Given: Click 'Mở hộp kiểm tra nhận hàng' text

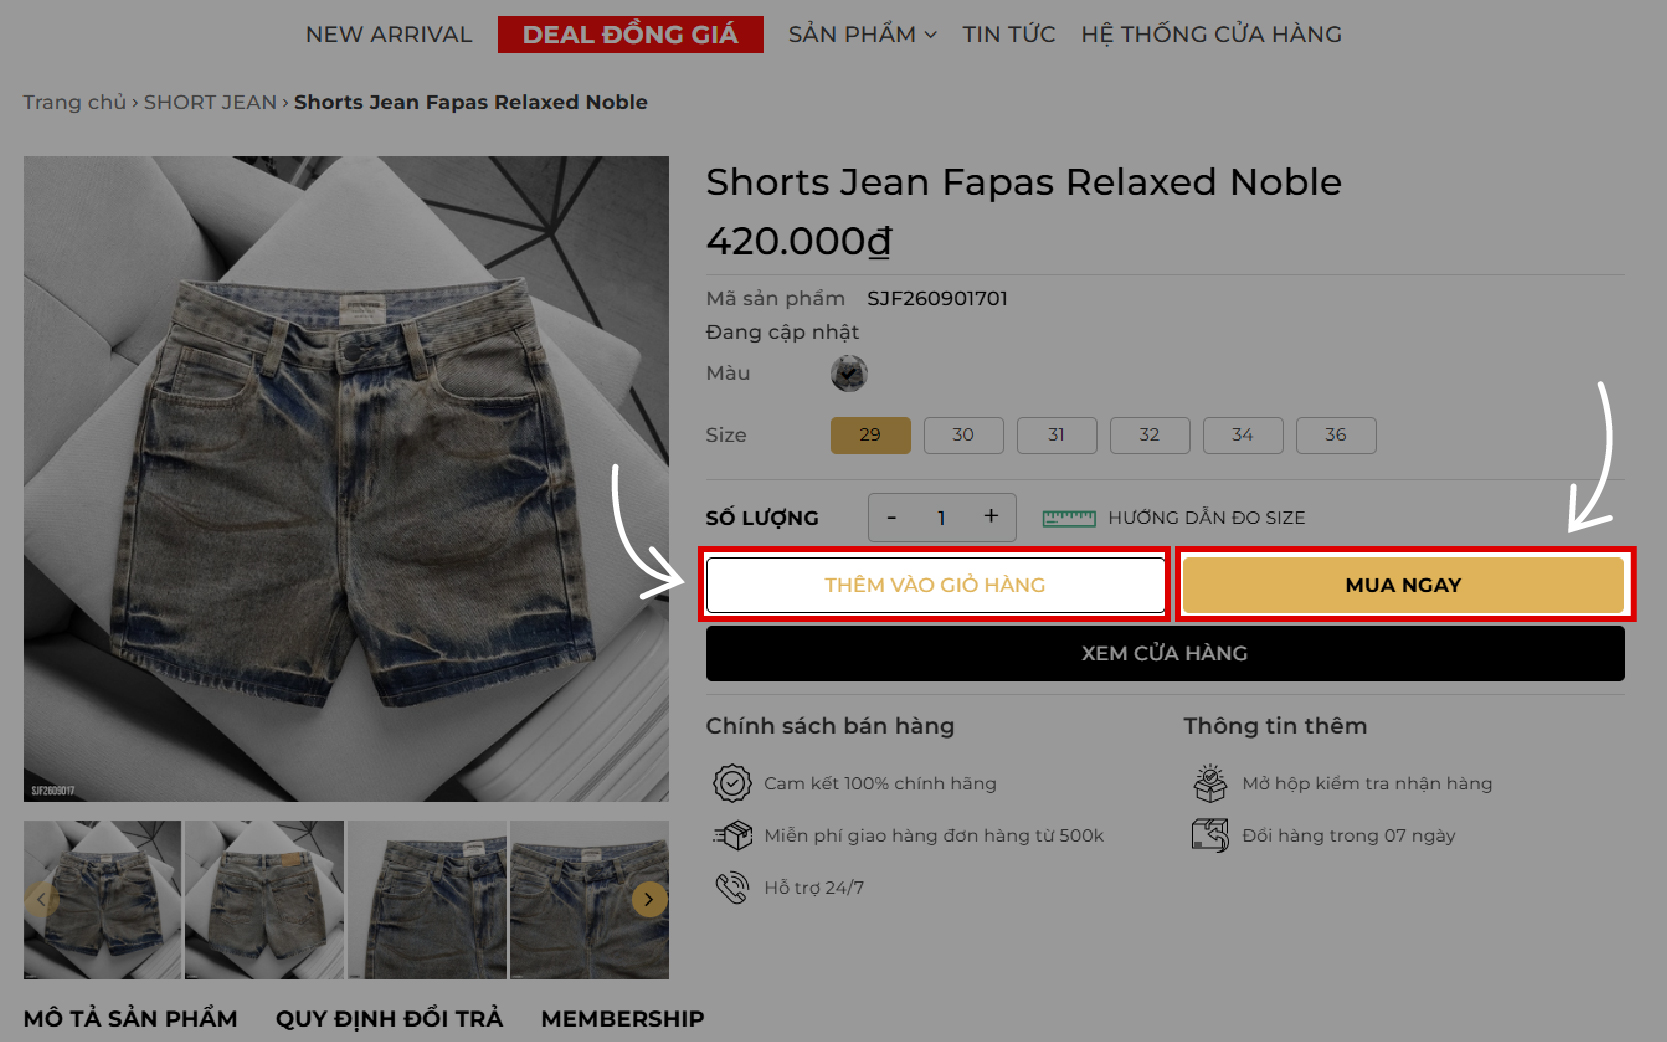Looking at the screenshot, I should [1367, 783].
